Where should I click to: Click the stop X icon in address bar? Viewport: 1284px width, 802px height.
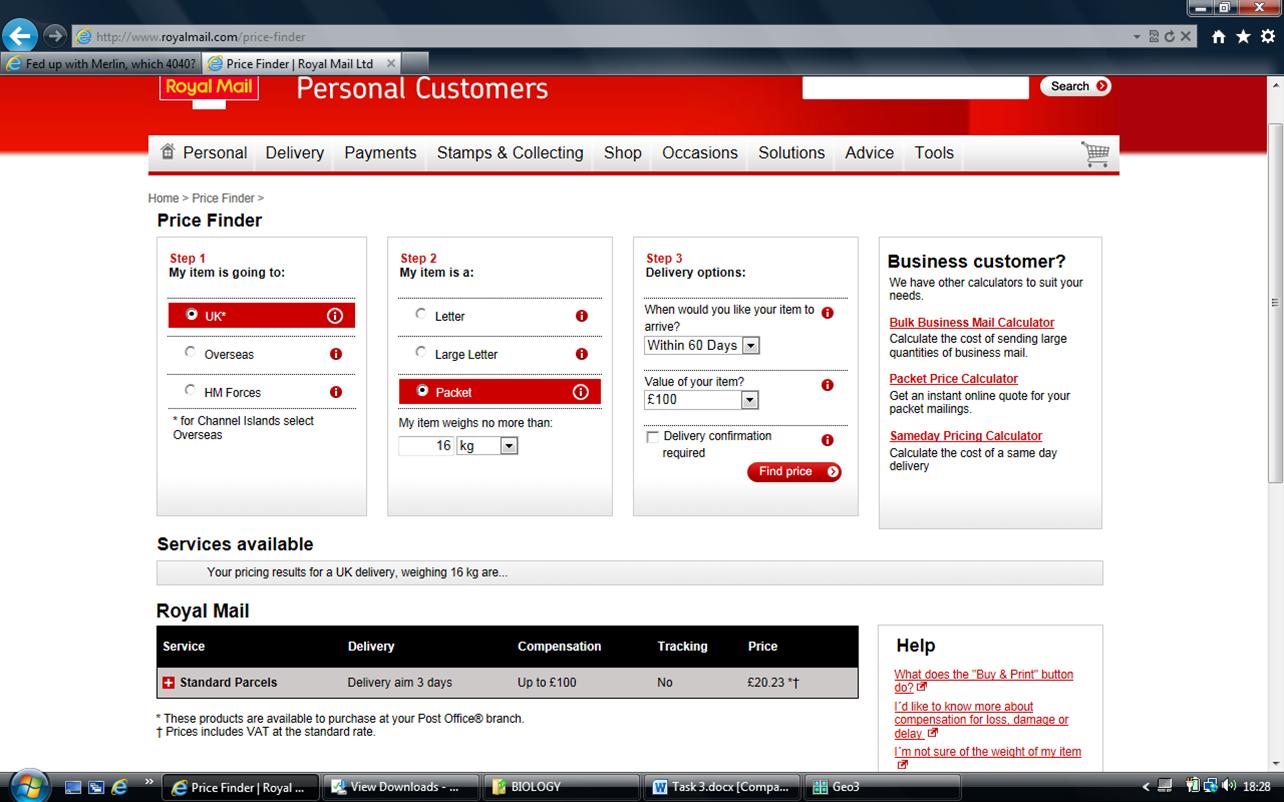pos(1185,36)
